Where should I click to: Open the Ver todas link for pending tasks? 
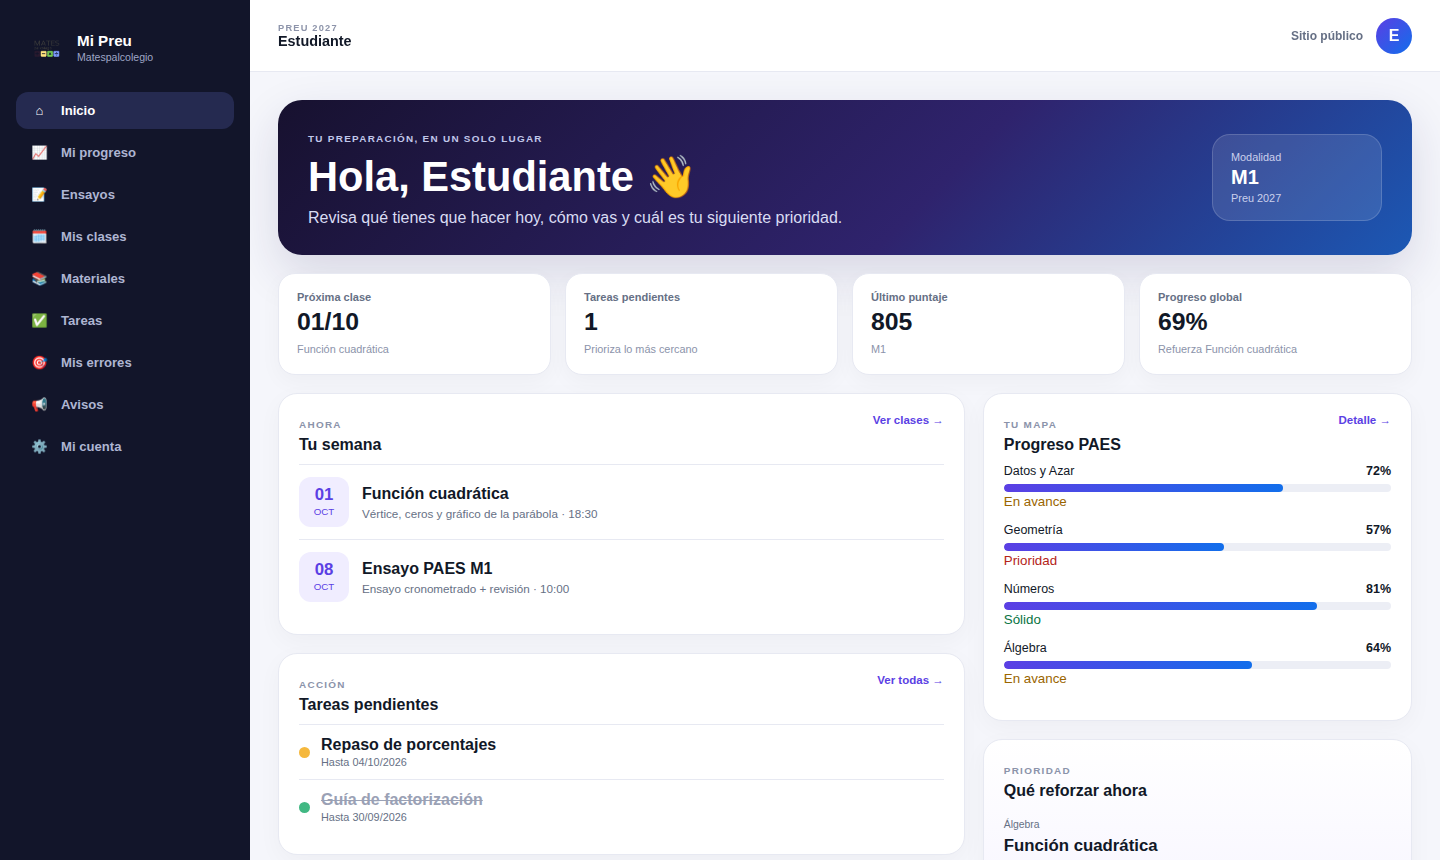(x=910, y=680)
